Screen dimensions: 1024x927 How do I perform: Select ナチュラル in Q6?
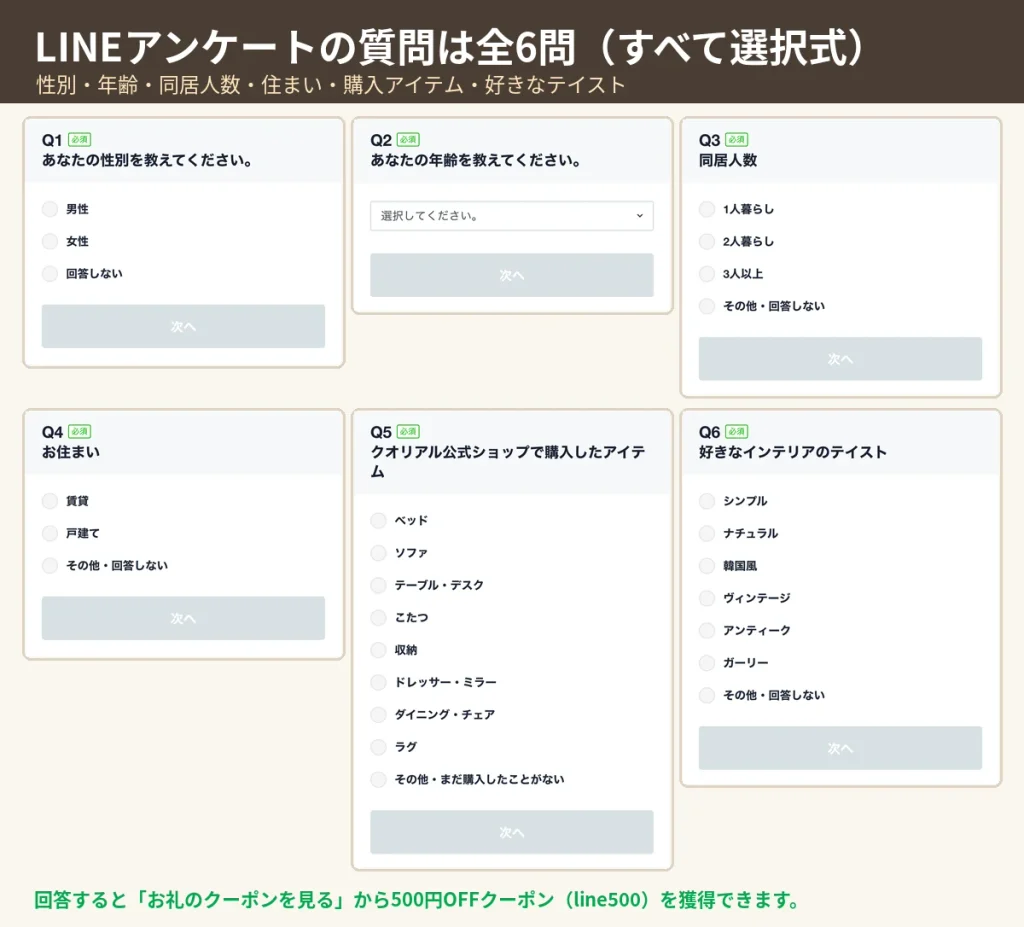click(x=707, y=533)
